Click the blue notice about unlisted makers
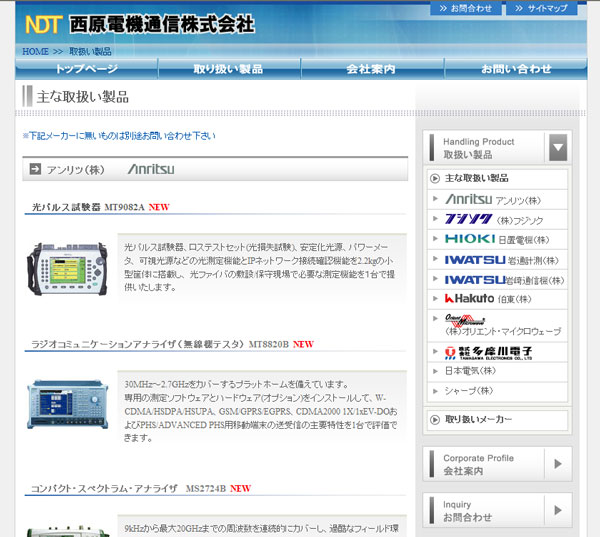 [119, 136]
